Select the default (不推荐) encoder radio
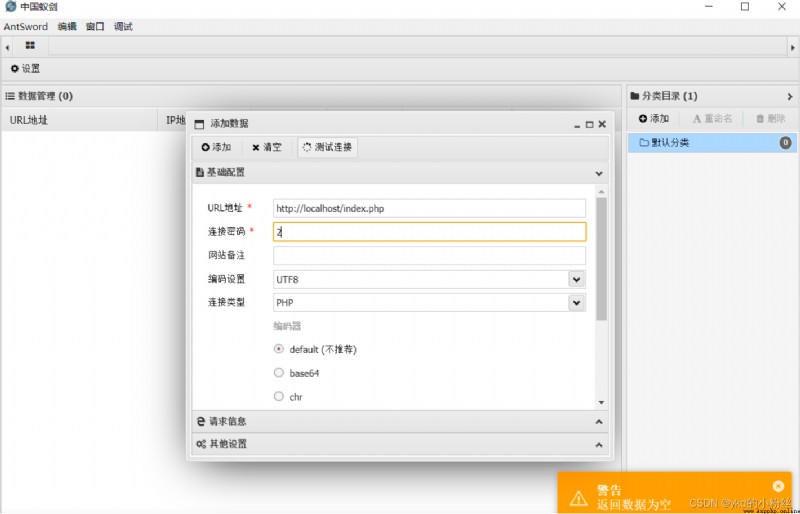Screen dimensions: 800x514 click(x=279, y=349)
